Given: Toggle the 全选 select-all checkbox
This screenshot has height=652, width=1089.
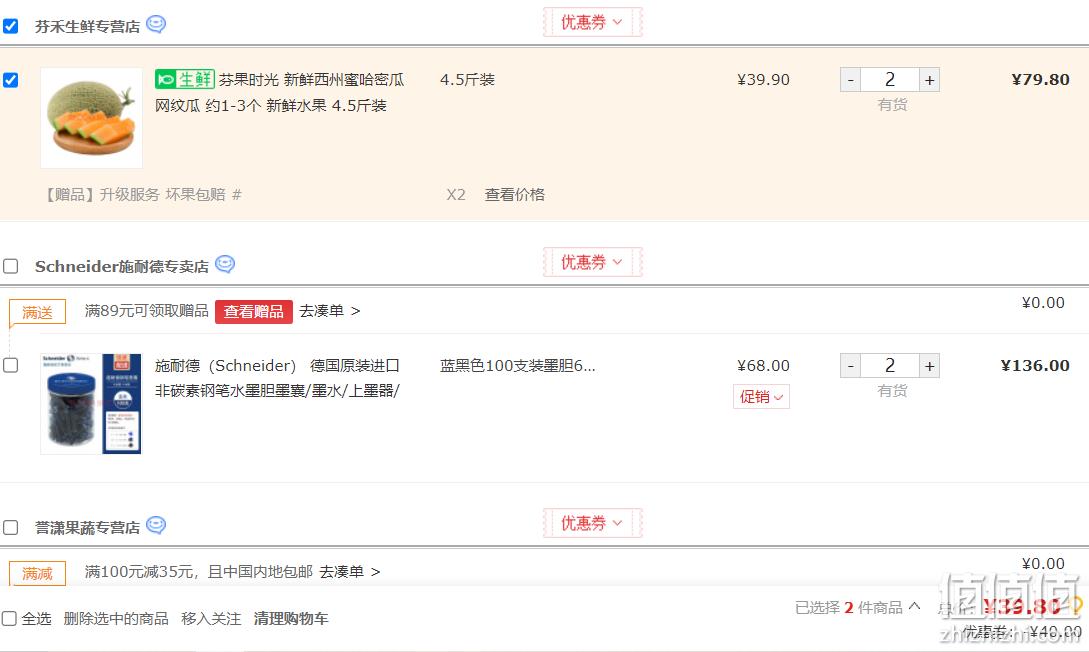Looking at the screenshot, I should click(x=9, y=619).
